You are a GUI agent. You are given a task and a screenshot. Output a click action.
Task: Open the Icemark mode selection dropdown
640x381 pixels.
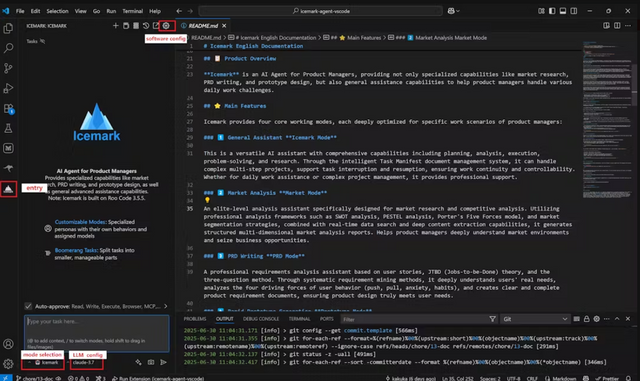(x=43, y=363)
